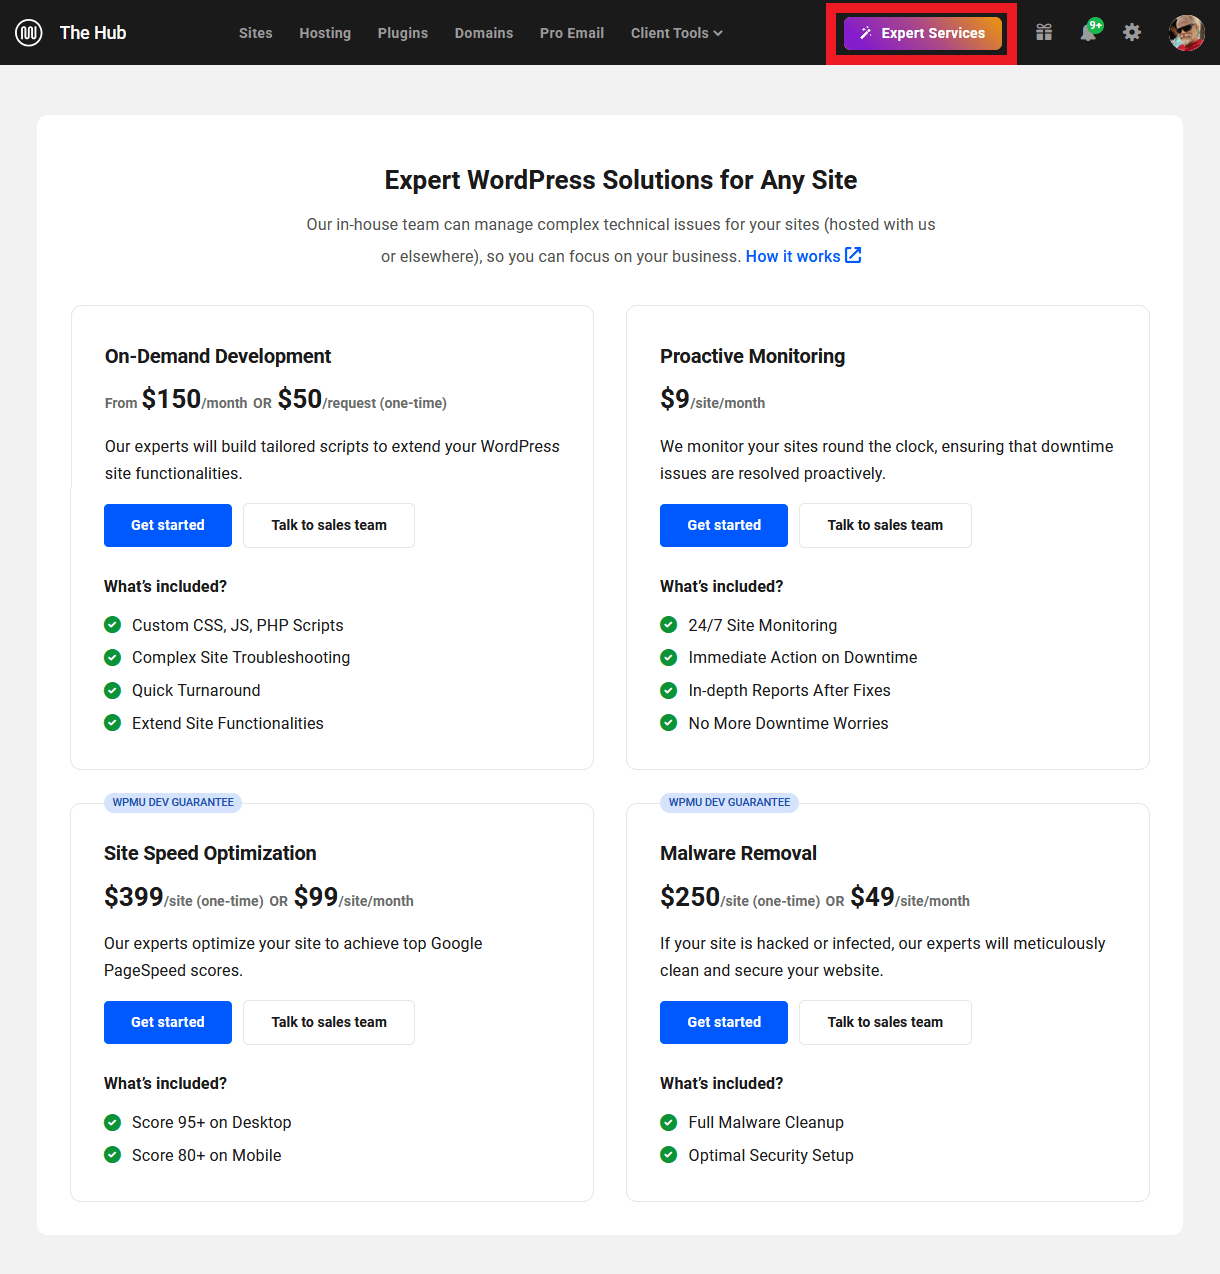Screen dimensions: 1220x1274
Task: Open settings via the gear icon
Action: [x=1132, y=32]
